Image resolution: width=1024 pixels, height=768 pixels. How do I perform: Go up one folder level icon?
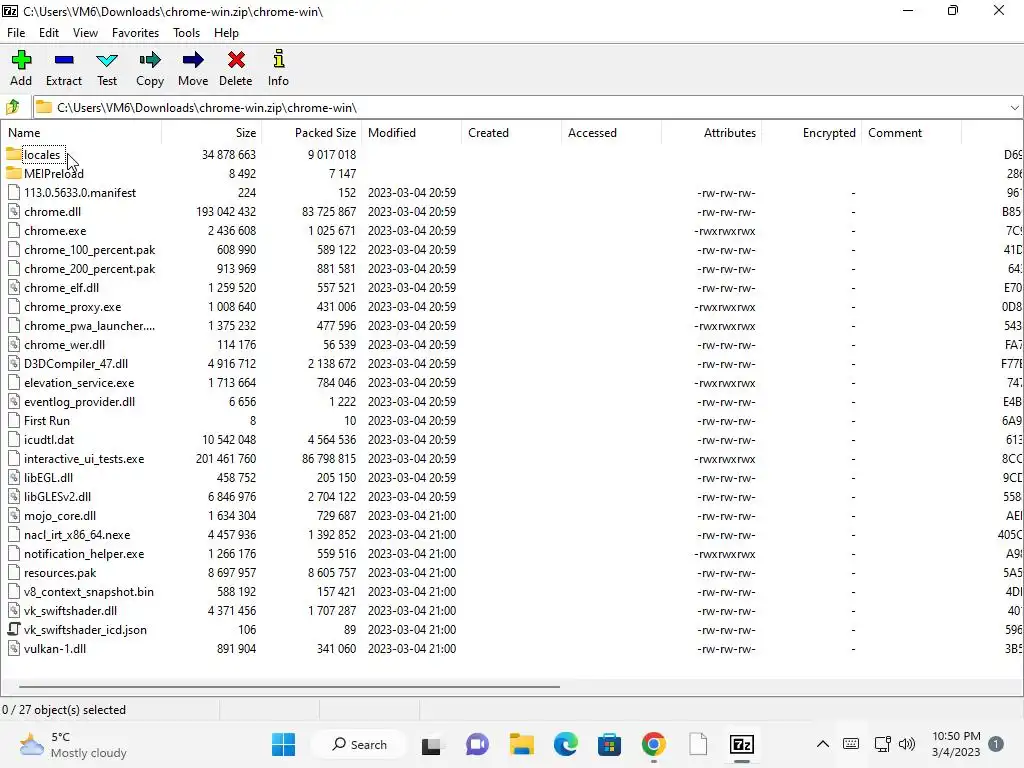[13, 107]
